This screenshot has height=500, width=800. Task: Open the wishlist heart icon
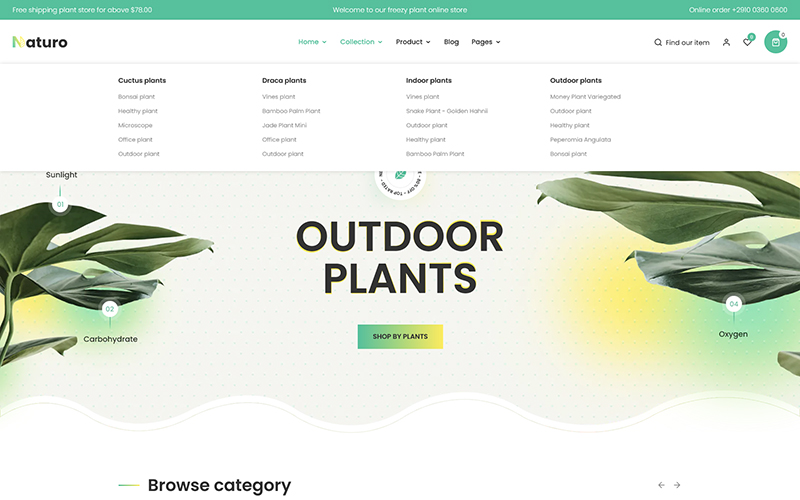point(747,42)
